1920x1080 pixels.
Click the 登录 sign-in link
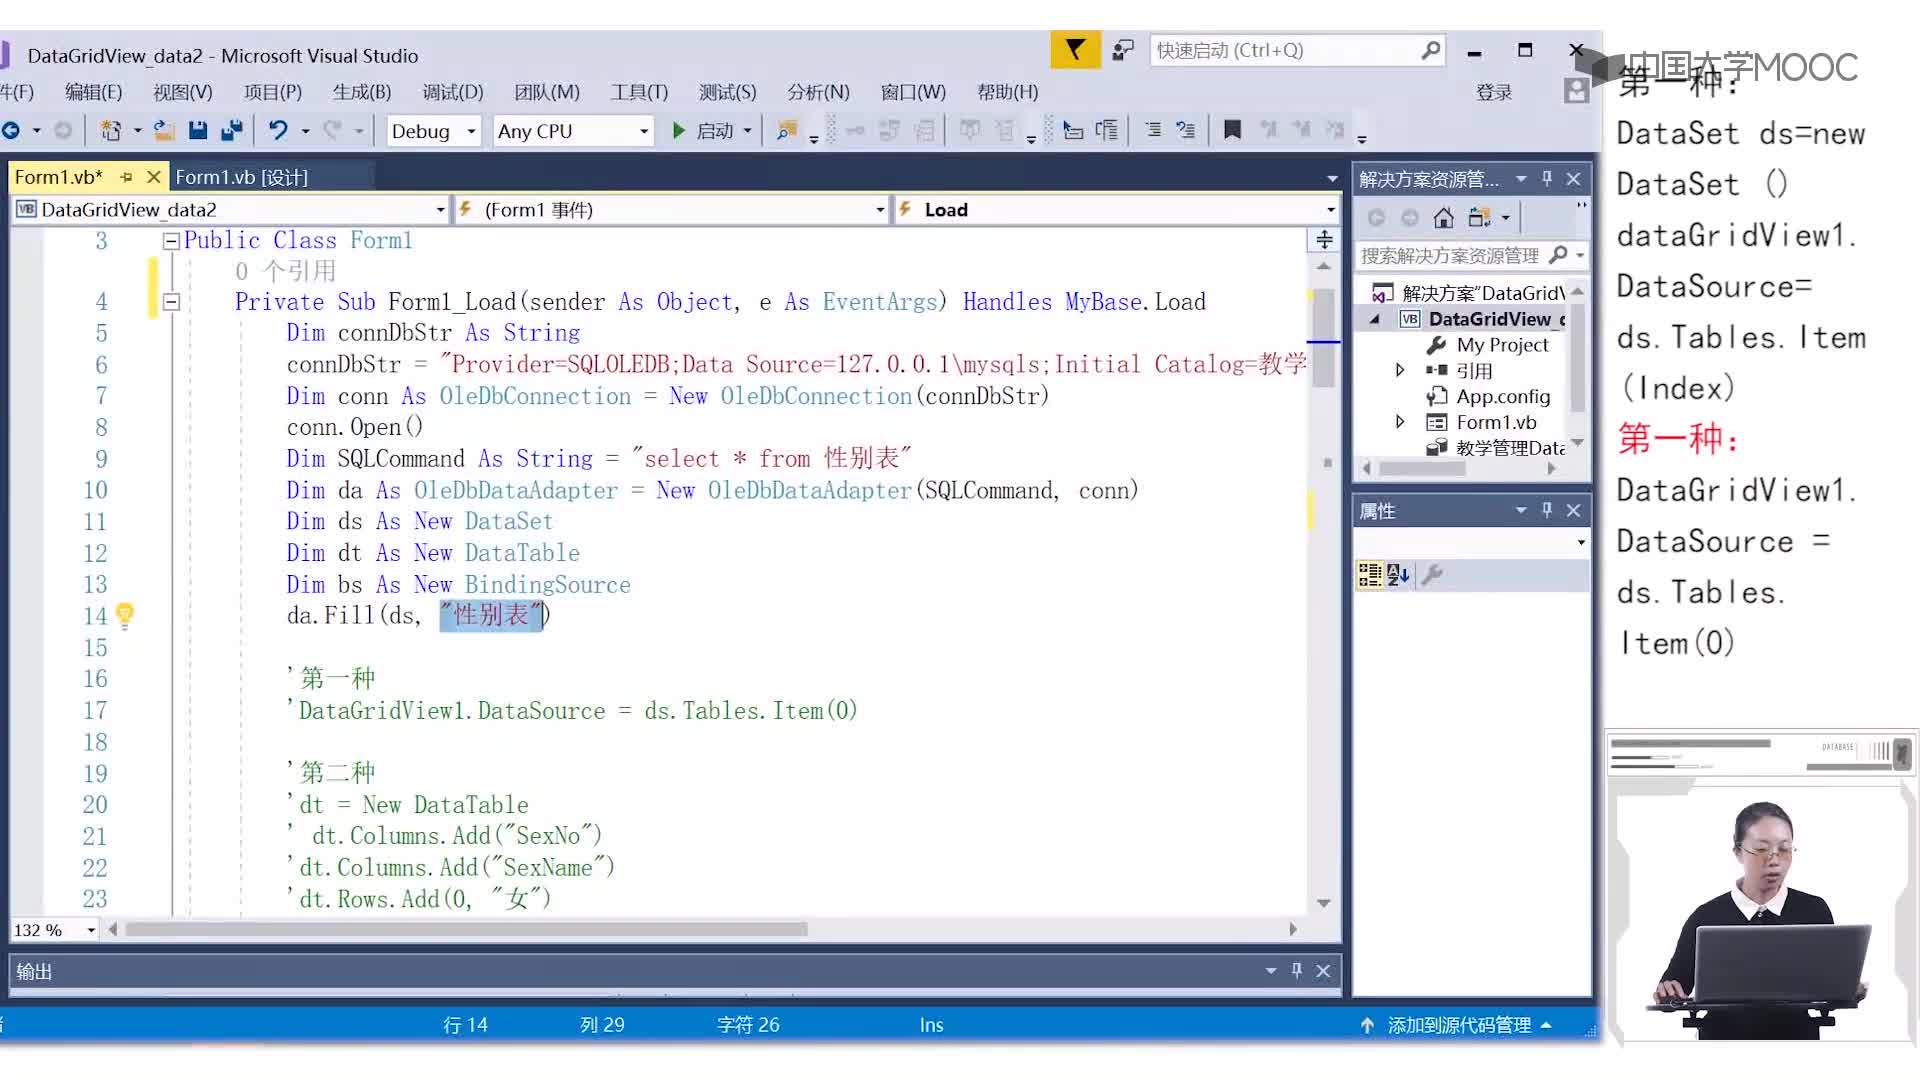1494,92
